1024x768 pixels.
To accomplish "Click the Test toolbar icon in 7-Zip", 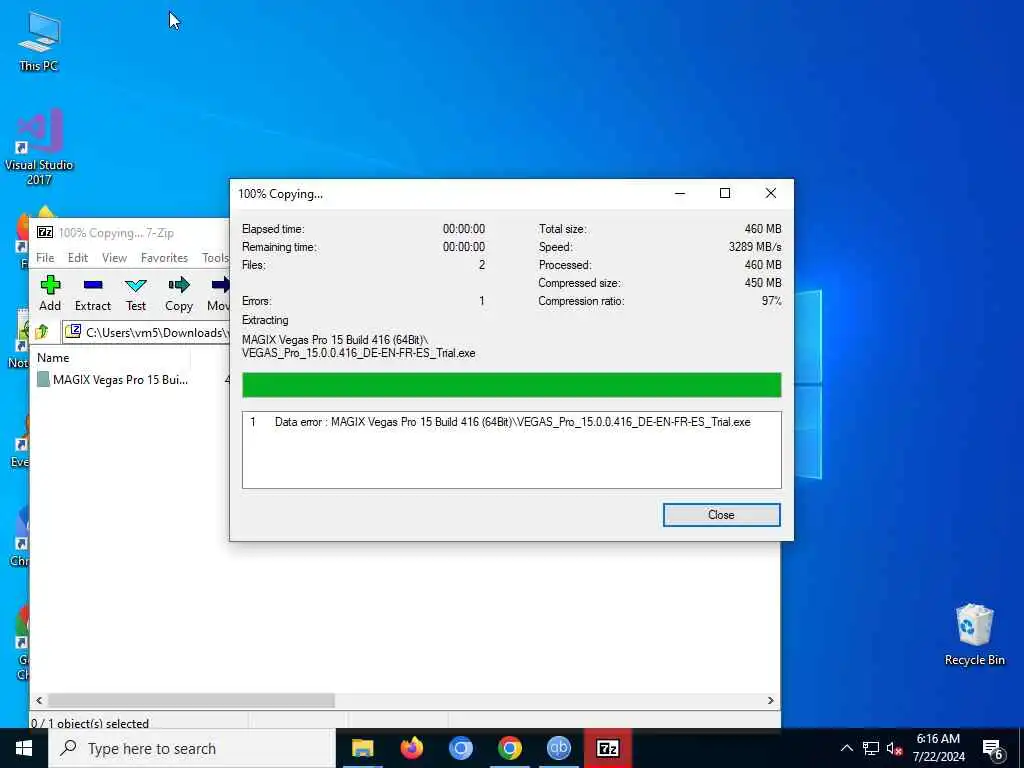I will (x=136, y=293).
